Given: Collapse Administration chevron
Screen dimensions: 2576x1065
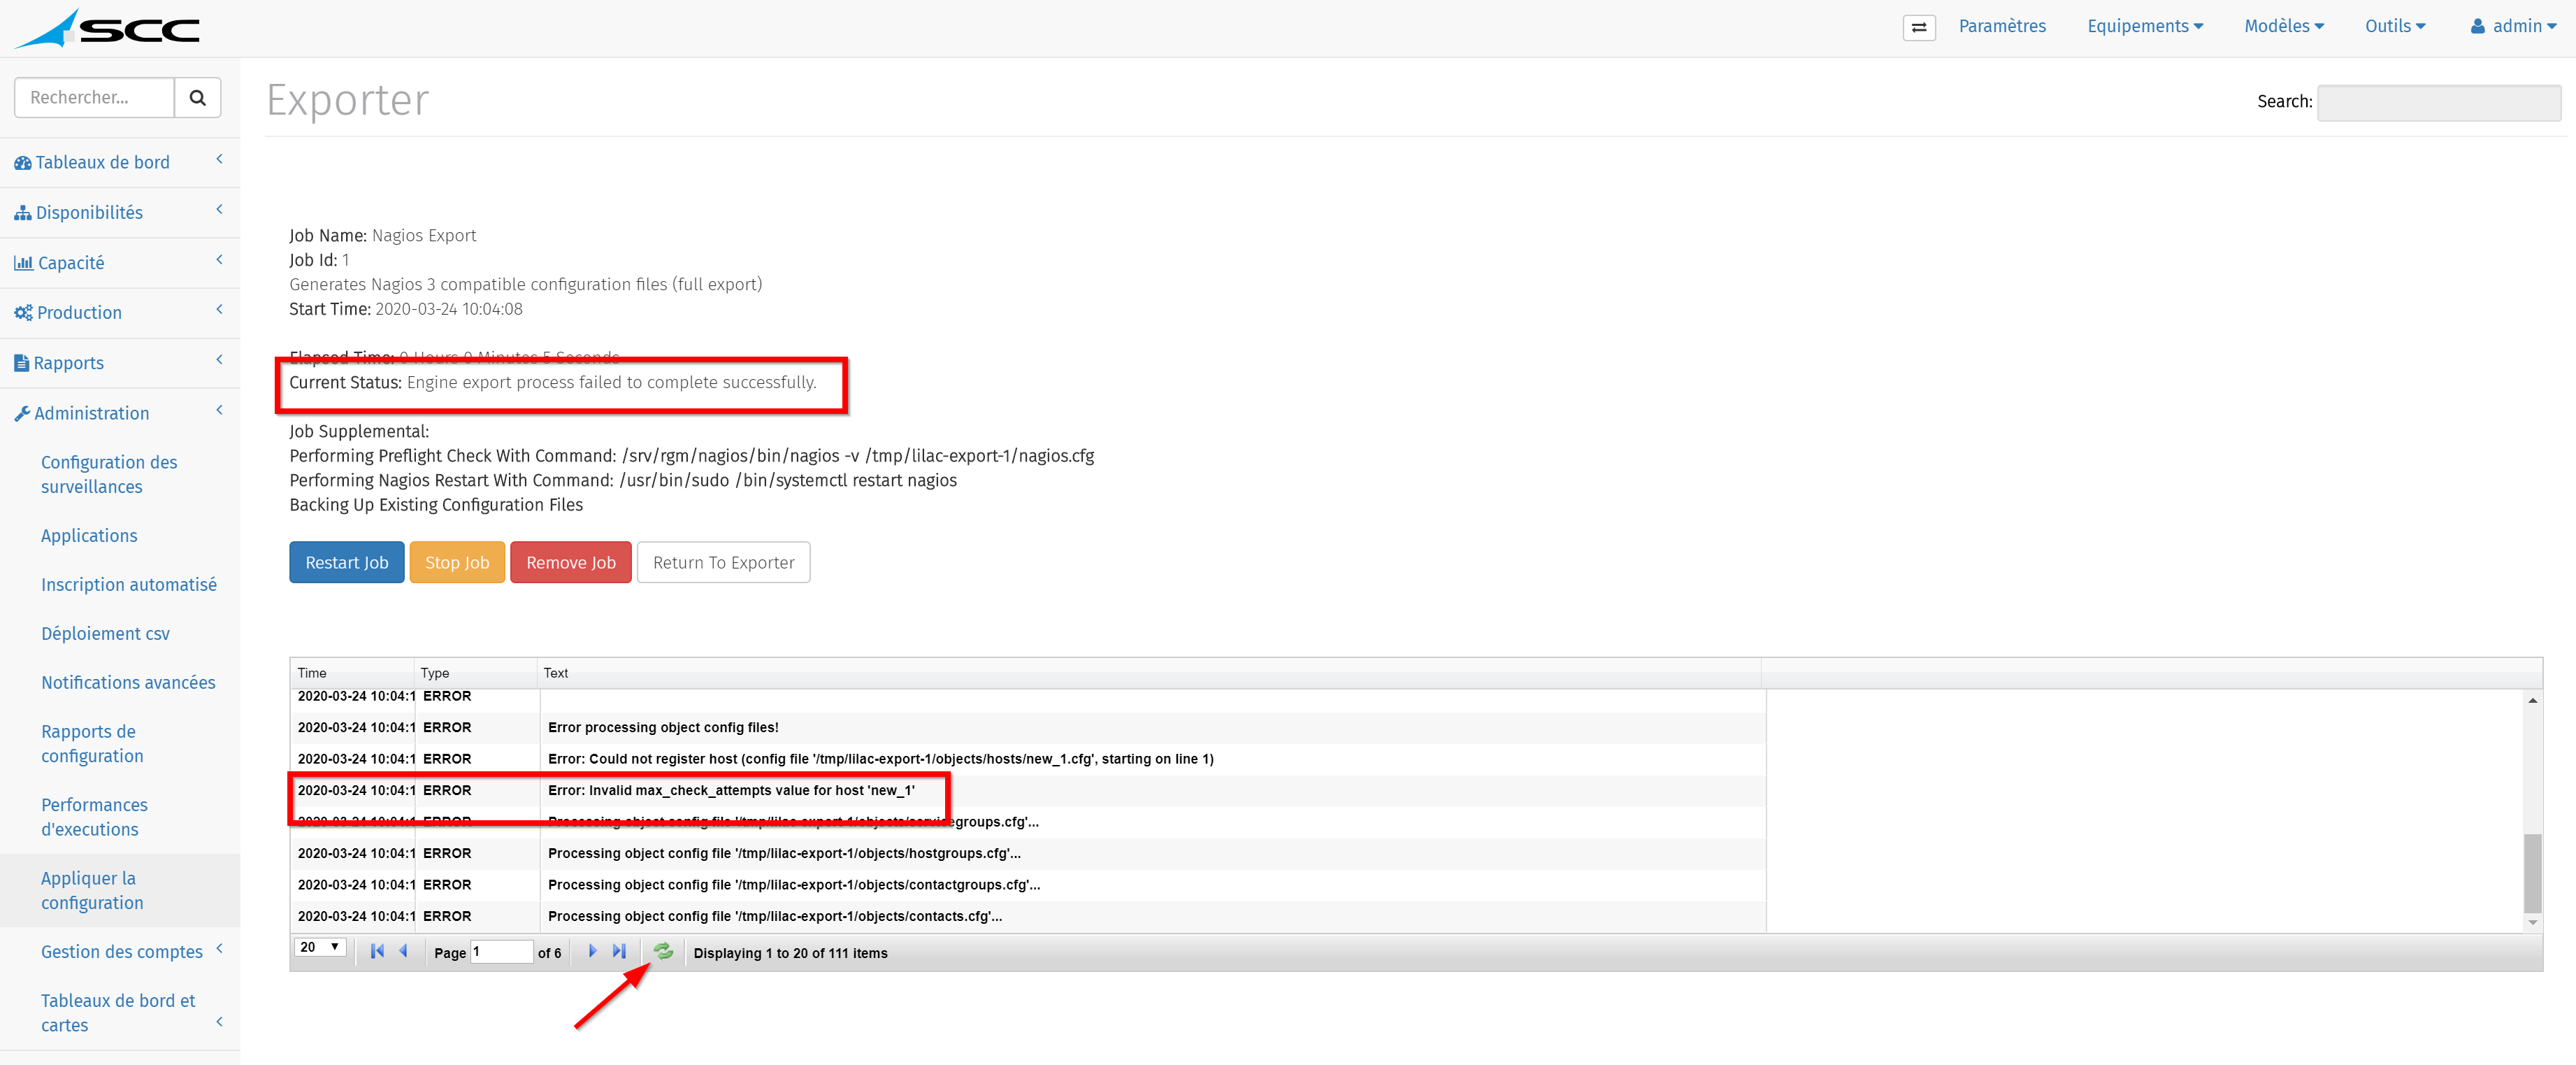Looking at the screenshot, I should click(219, 410).
